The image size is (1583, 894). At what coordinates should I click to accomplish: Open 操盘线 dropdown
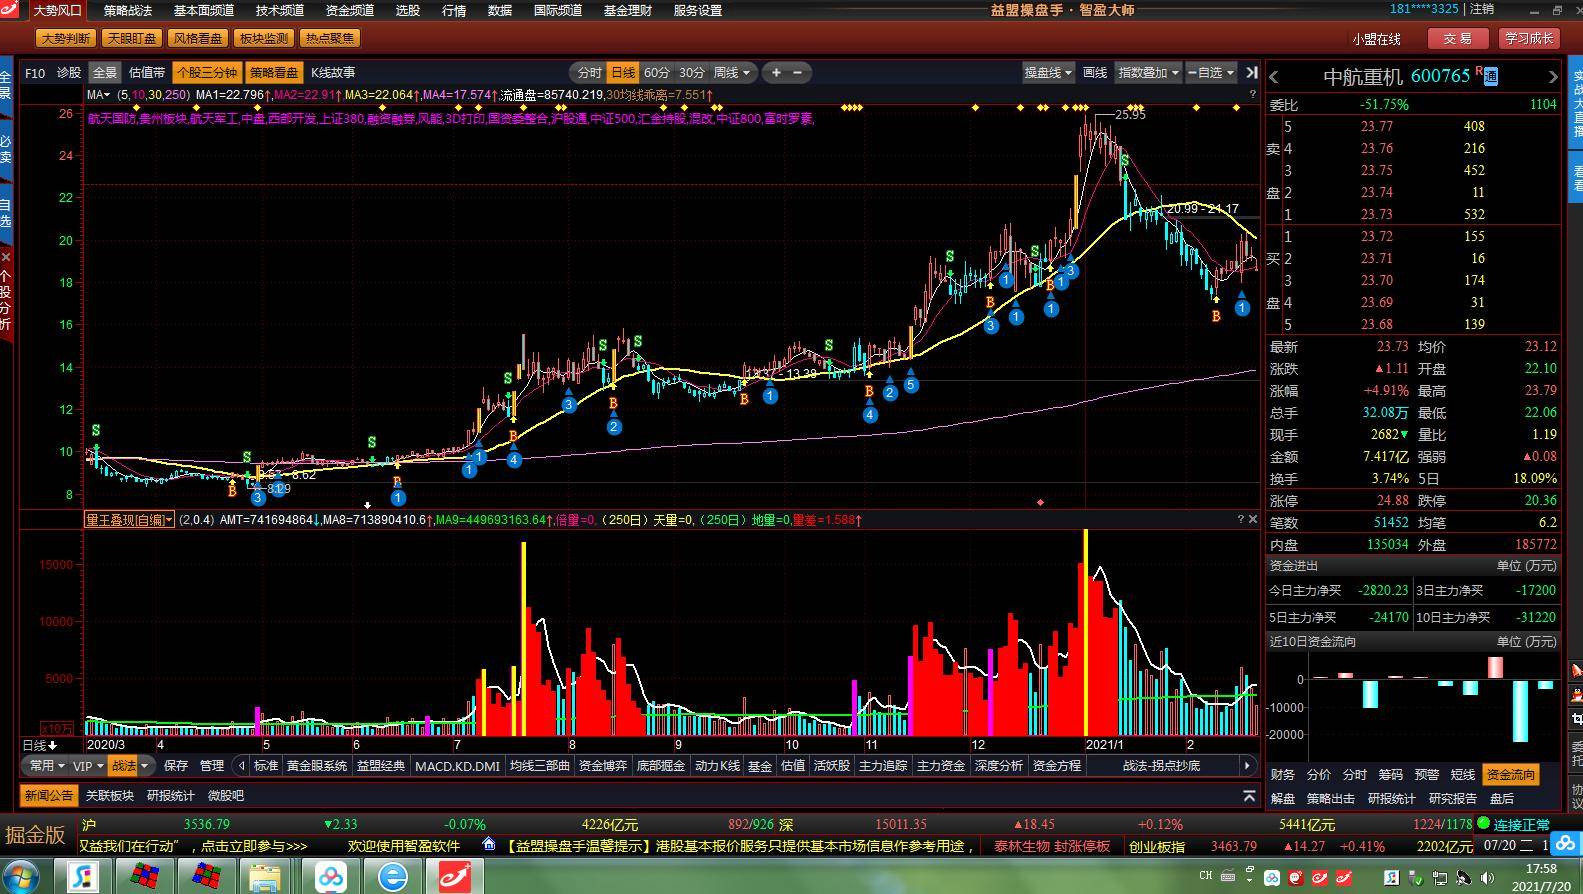click(x=1048, y=72)
